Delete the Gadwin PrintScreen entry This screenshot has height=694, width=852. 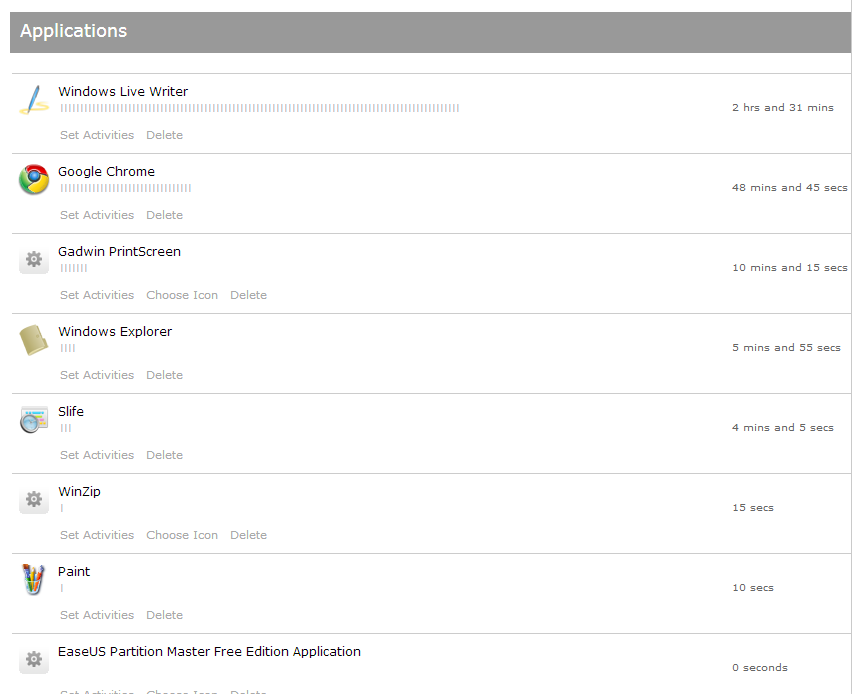pos(248,295)
